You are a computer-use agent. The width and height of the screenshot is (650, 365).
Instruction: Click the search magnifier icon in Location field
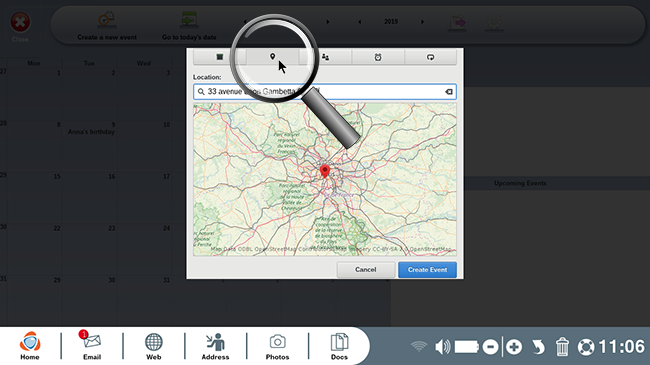click(201, 92)
